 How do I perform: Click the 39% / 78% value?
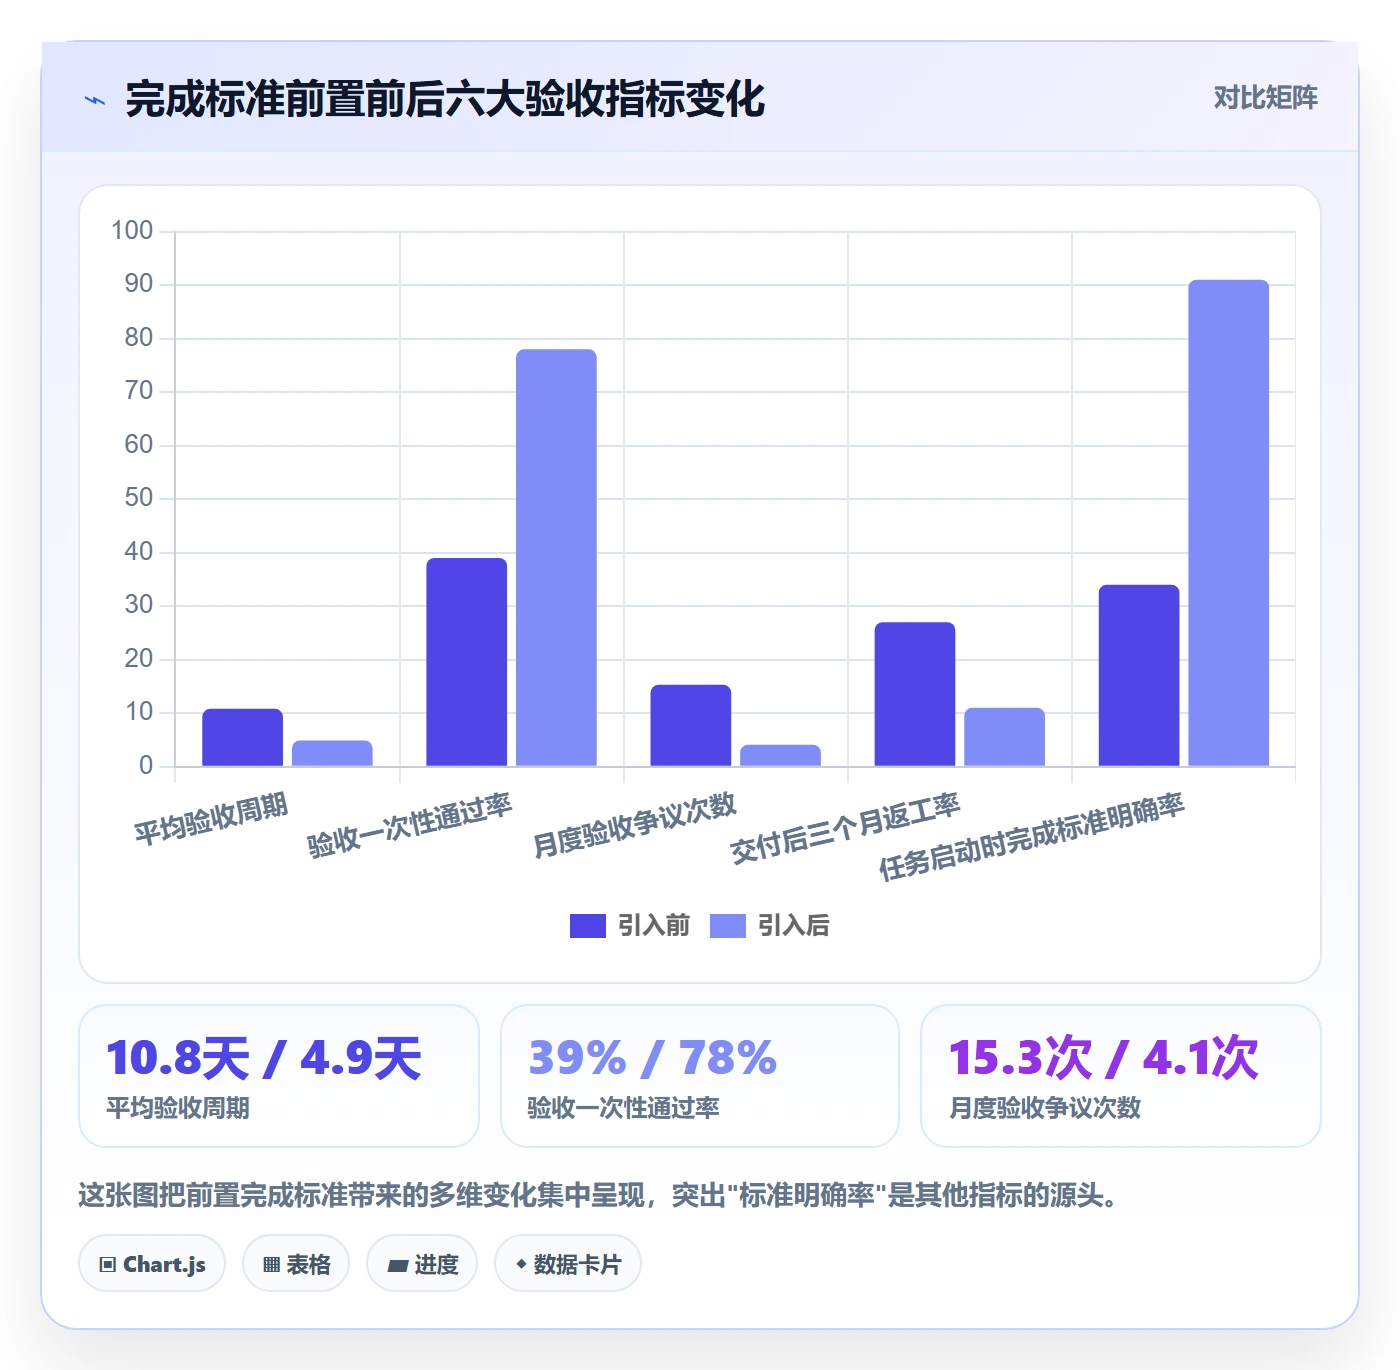coord(652,1058)
